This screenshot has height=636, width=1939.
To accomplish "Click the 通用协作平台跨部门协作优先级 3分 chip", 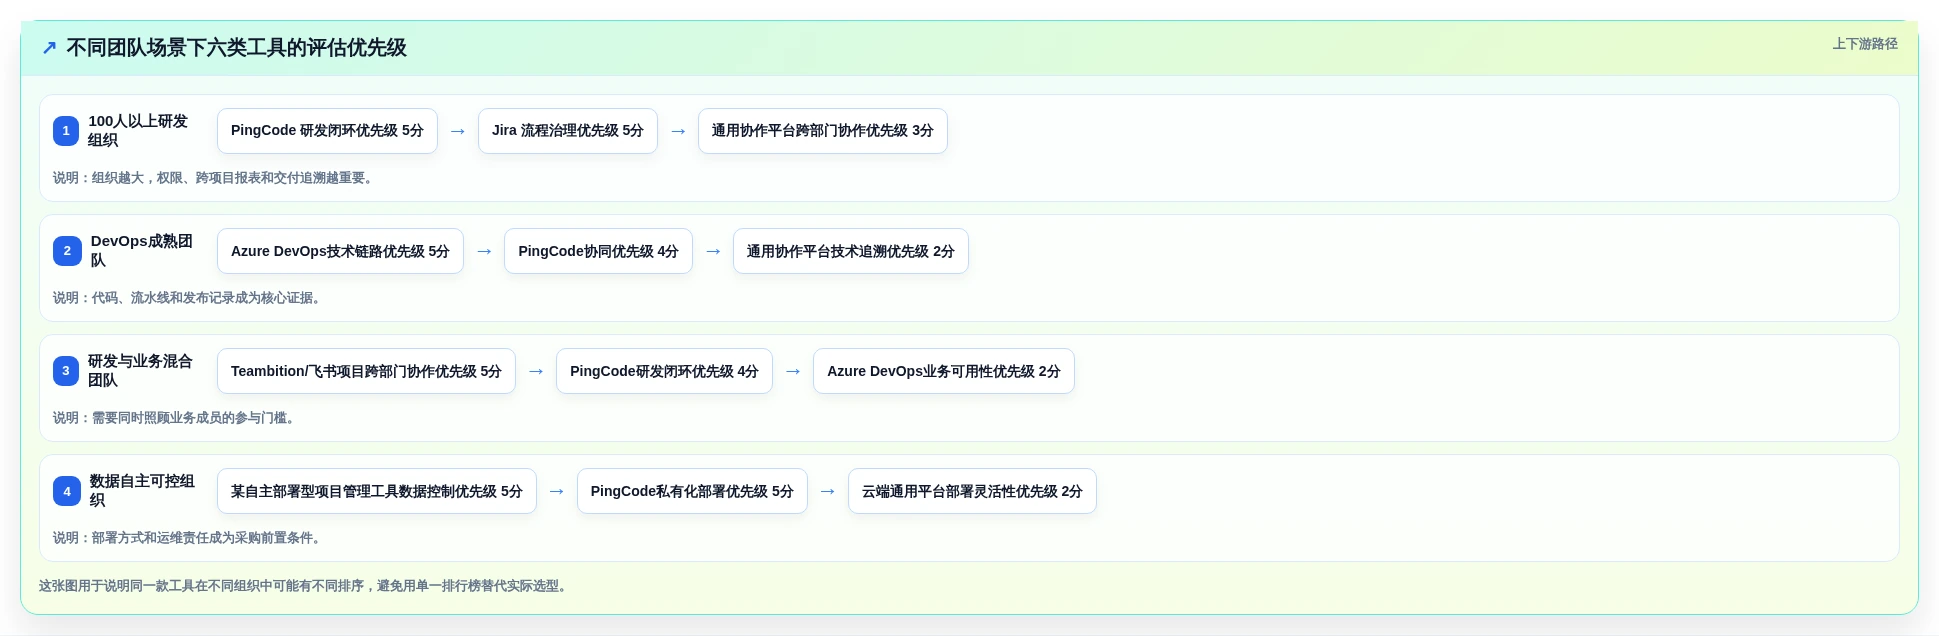I will coord(822,131).
